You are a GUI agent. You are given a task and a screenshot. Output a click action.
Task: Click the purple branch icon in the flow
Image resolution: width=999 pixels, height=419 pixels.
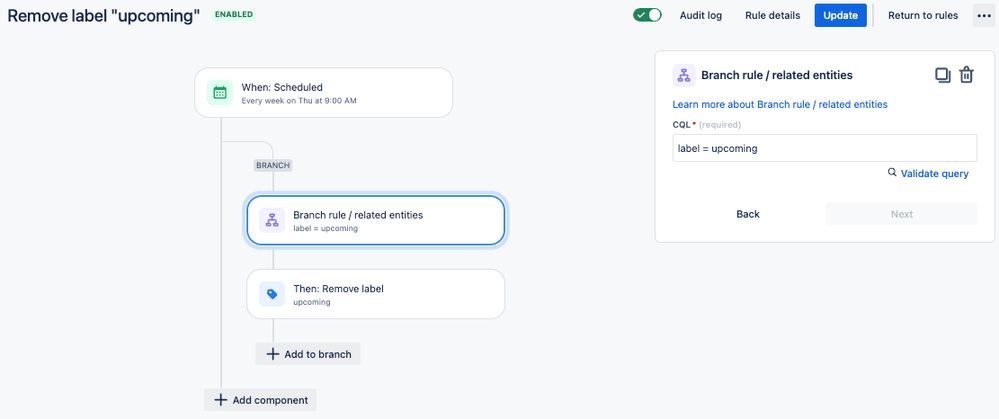272,220
